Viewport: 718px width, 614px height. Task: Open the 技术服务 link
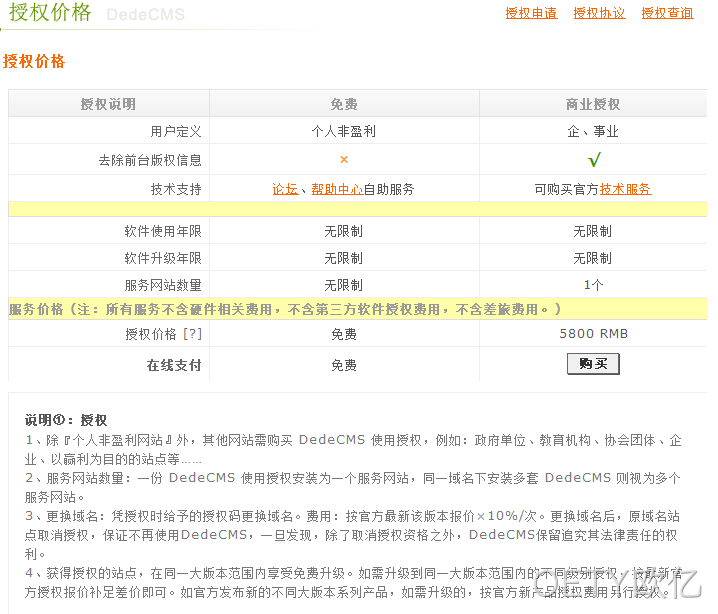pyautogui.click(x=626, y=189)
